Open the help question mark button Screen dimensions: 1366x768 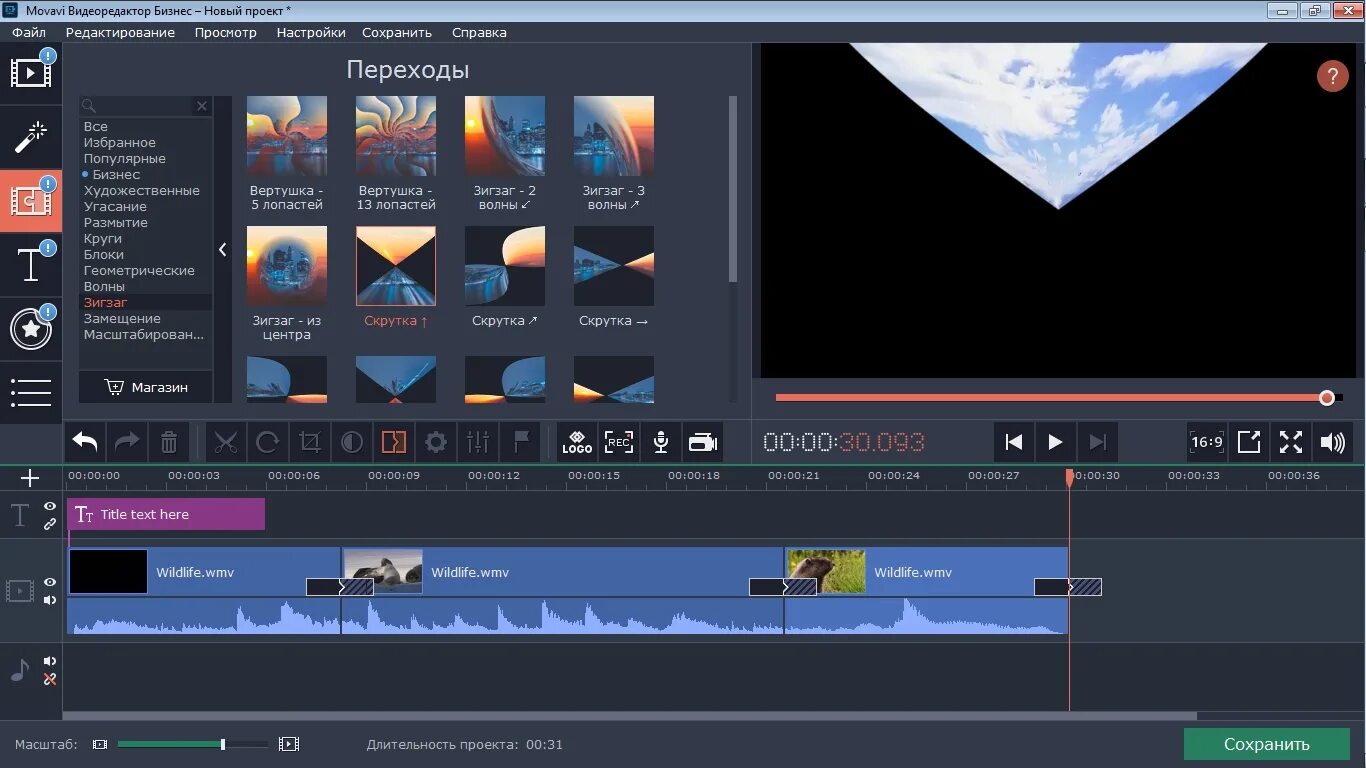coord(1332,76)
